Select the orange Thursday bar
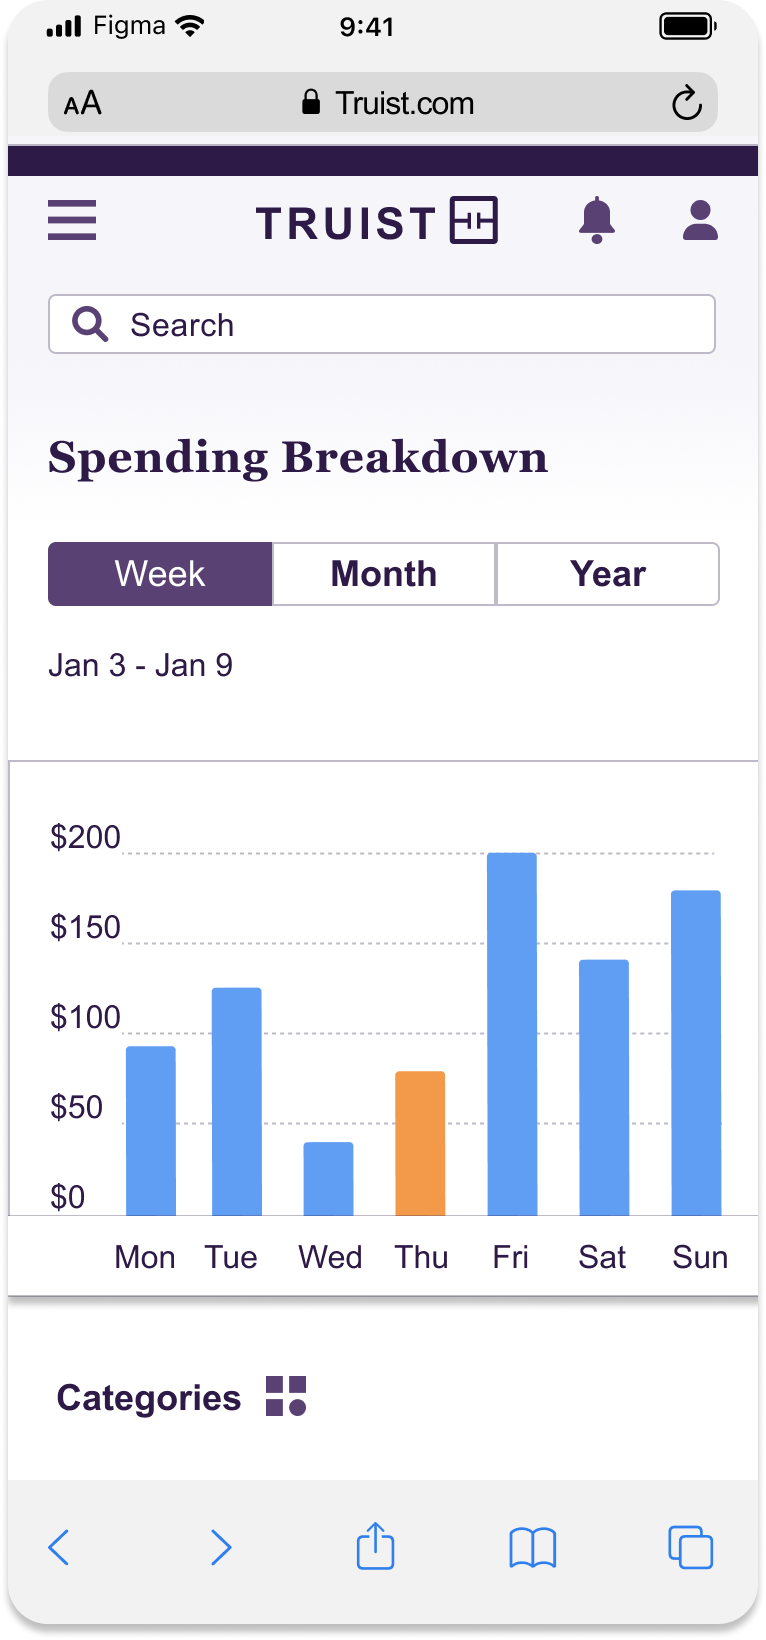 coord(420,1143)
